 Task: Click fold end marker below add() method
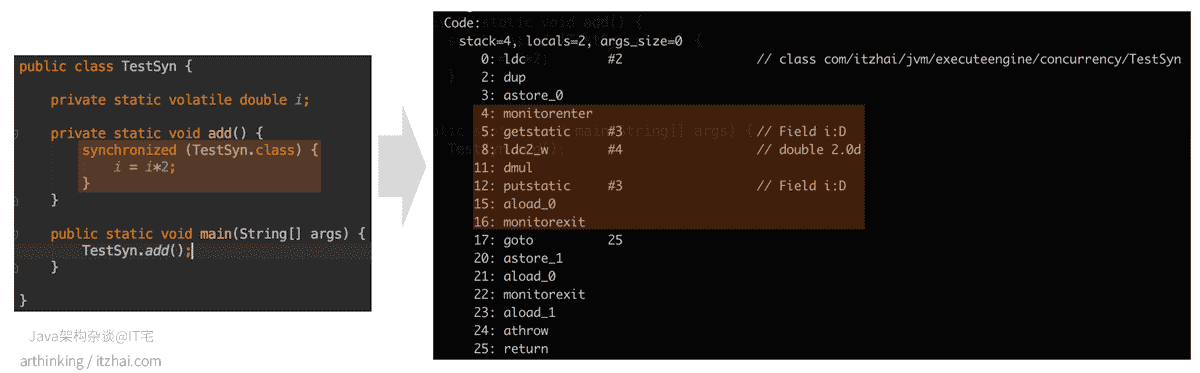tap(18, 200)
